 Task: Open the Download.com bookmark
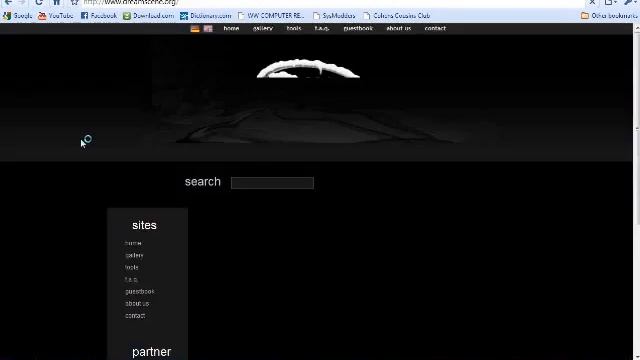point(149,16)
